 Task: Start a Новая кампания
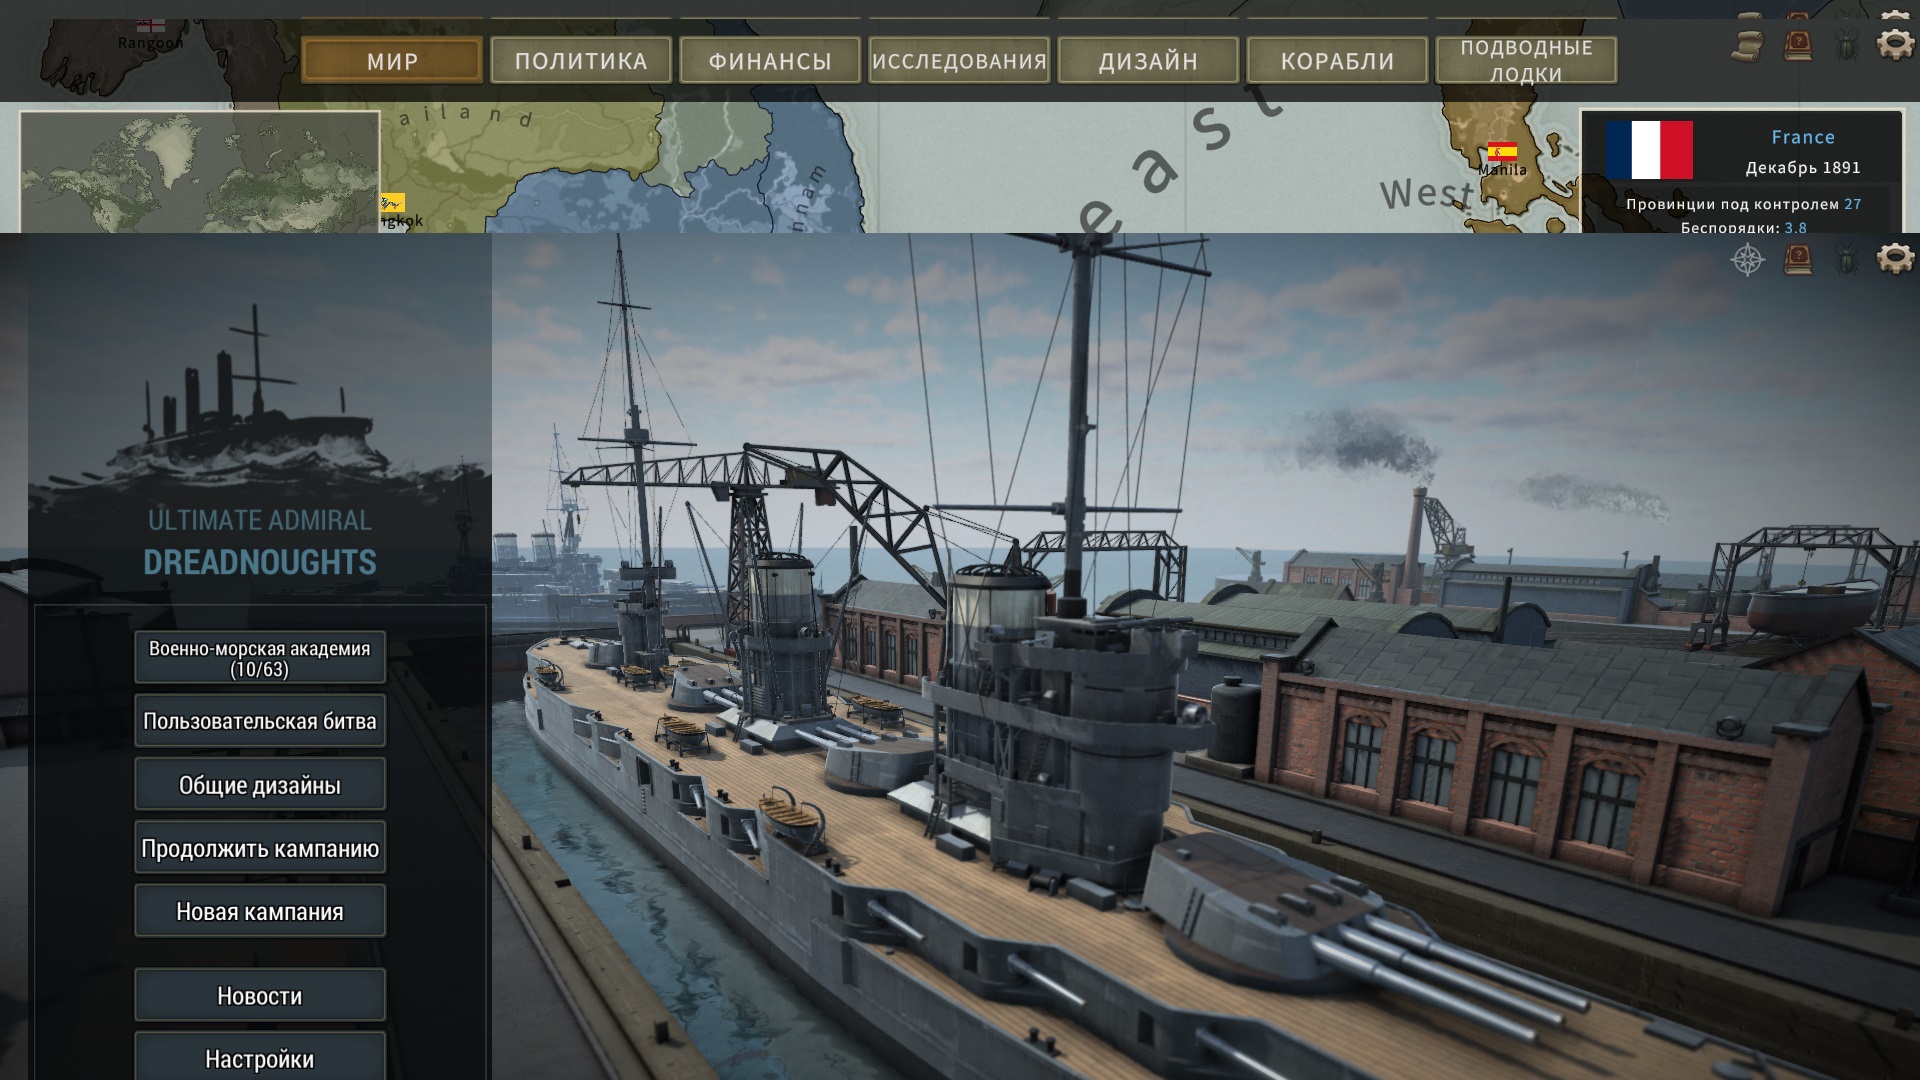[260, 911]
